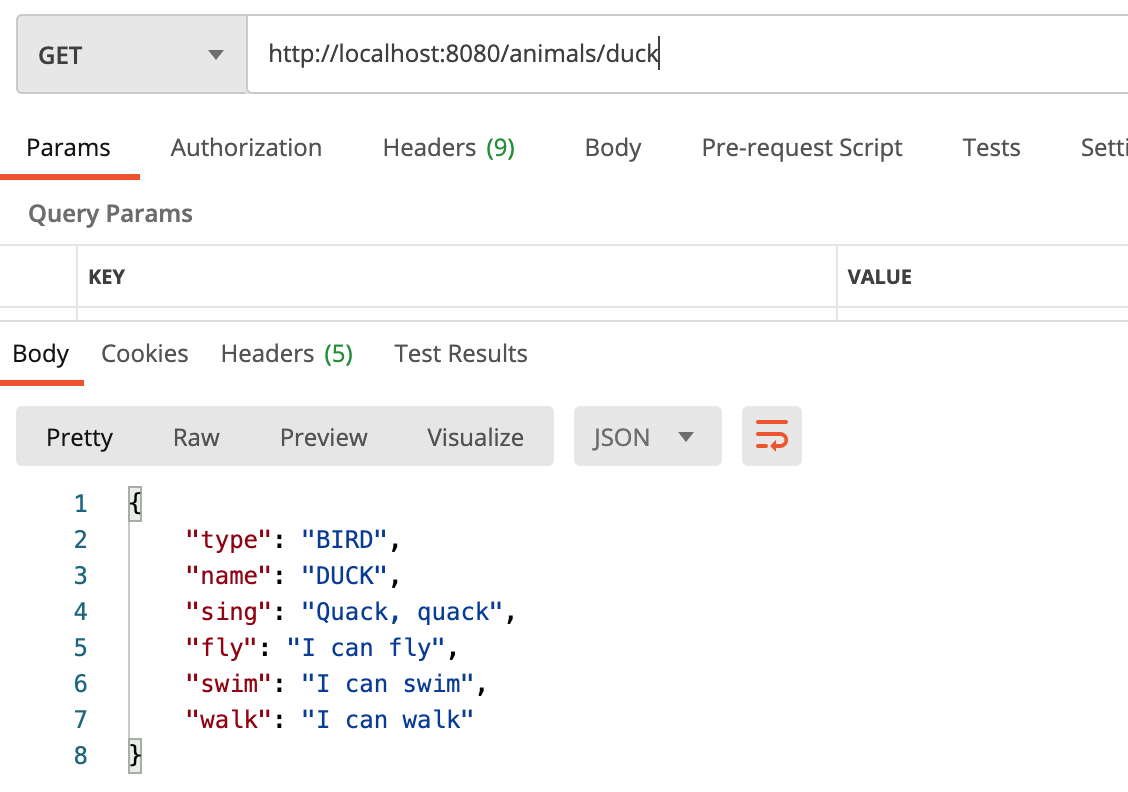Open the response Headers (5) tab
The height and width of the screenshot is (792, 1128).
287,354
